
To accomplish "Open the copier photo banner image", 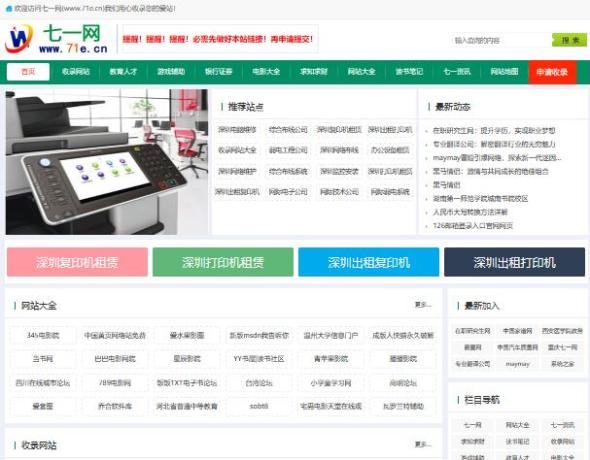I will (106, 162).
